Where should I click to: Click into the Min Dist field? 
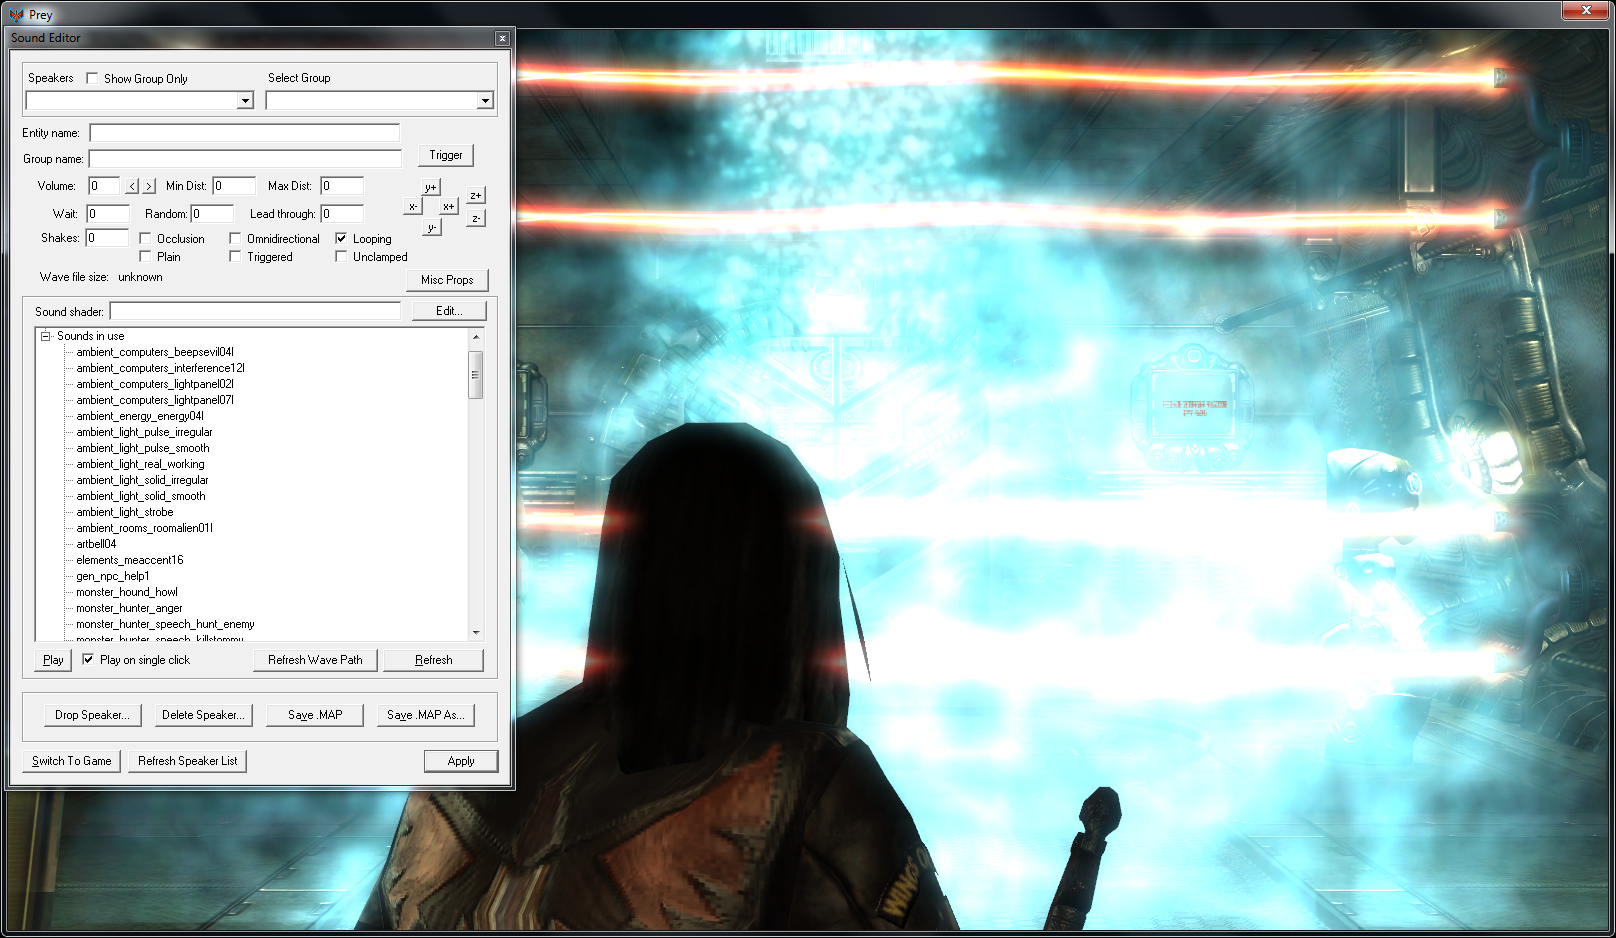(233, 186)
